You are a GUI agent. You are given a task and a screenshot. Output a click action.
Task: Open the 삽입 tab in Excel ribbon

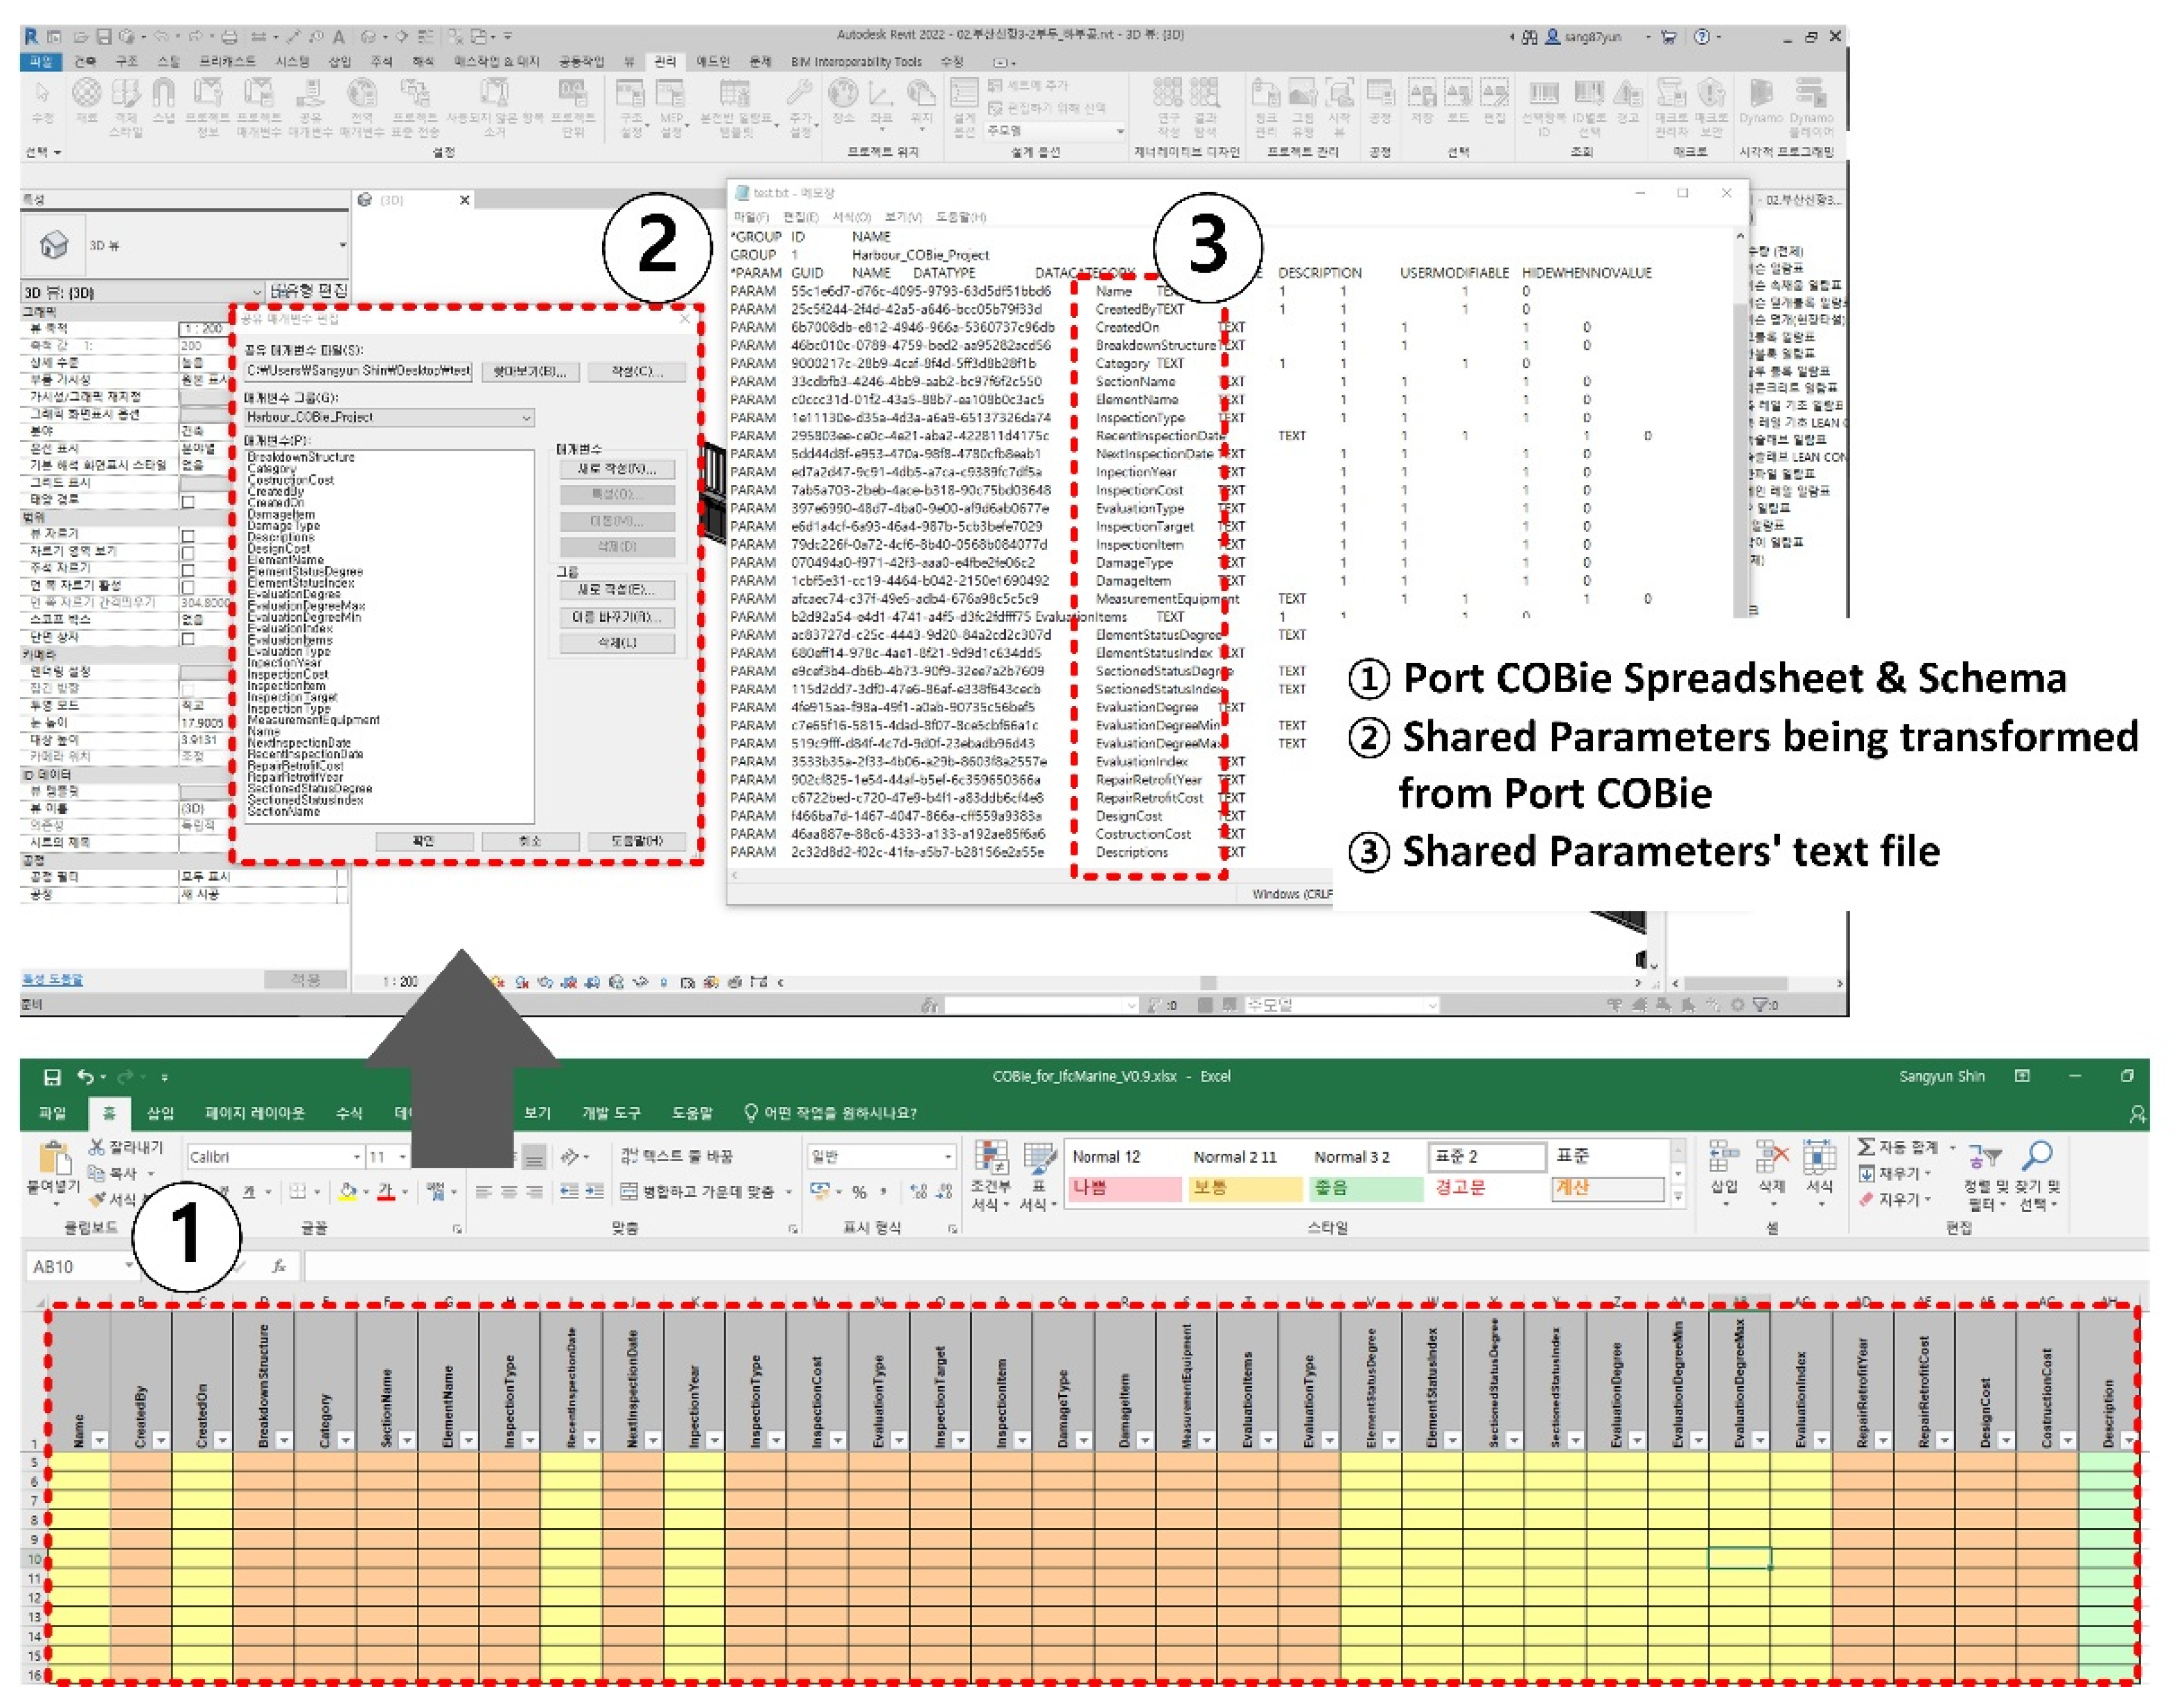point(160,1113)
